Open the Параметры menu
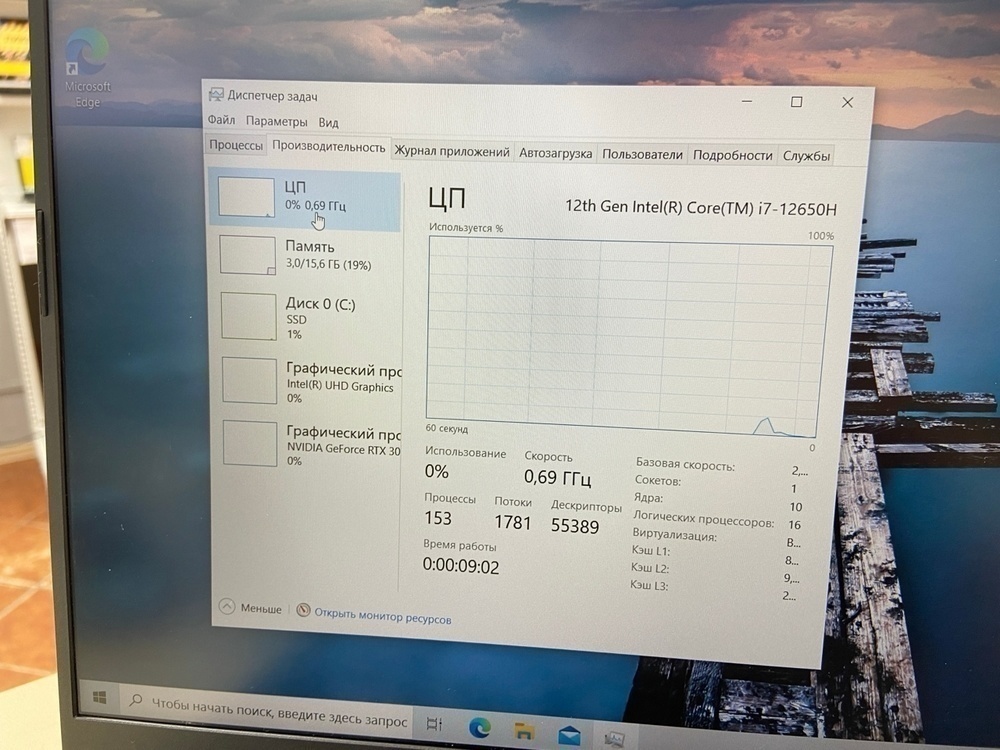The image size is (1000, 750). pos(276,121)
